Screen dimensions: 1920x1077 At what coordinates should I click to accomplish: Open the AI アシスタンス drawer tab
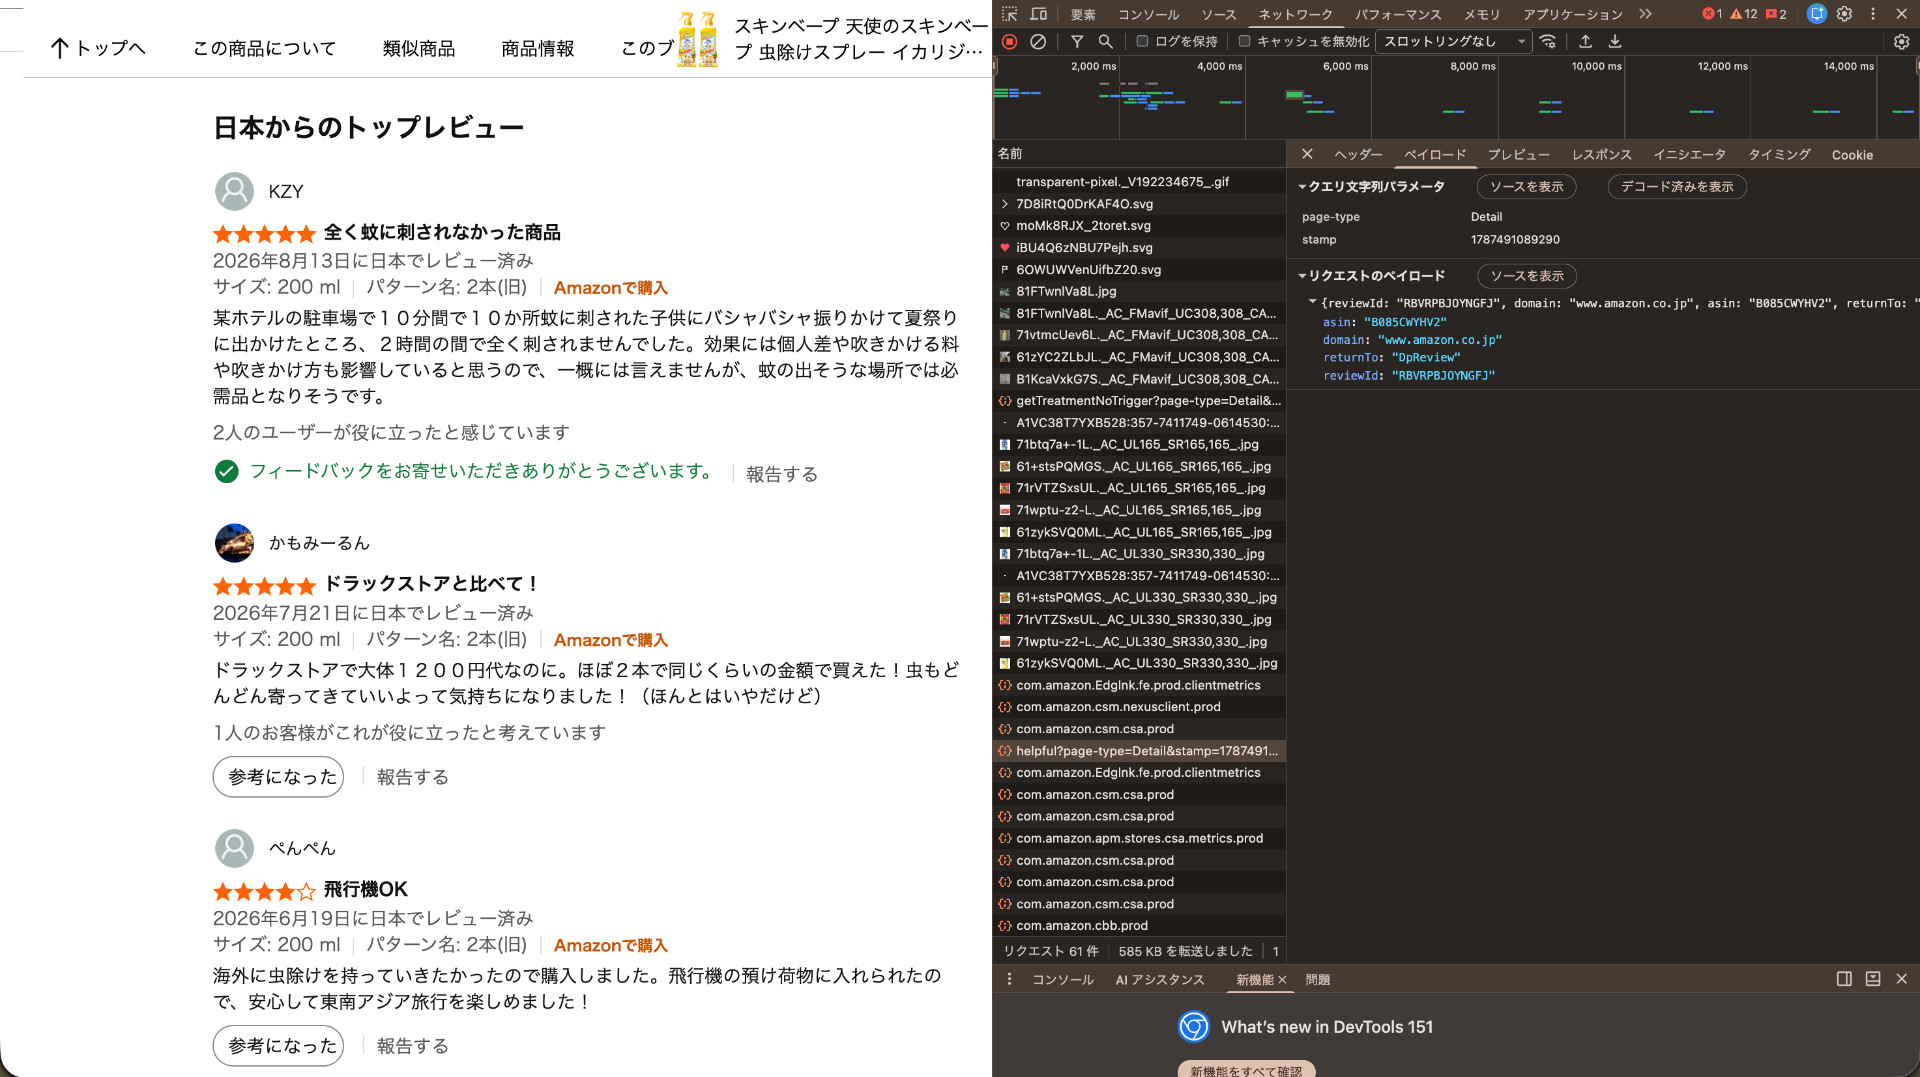pyautogui.click(x=1160, y=980)
